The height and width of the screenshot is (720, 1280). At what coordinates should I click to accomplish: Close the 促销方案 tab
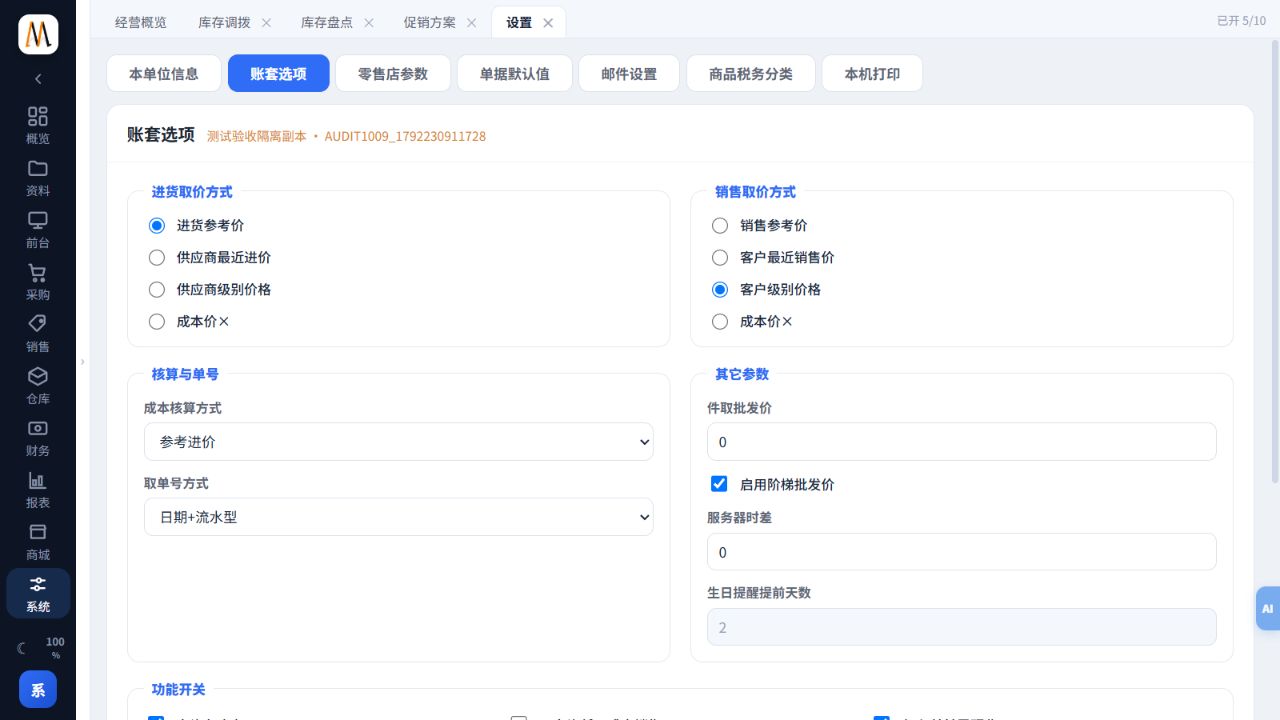pyautogui.click(x=471, y=22)
